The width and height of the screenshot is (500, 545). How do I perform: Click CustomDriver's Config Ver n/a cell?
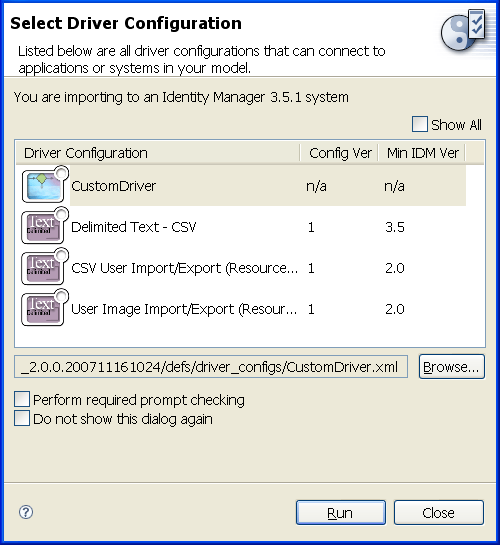(x=316, y=186)
